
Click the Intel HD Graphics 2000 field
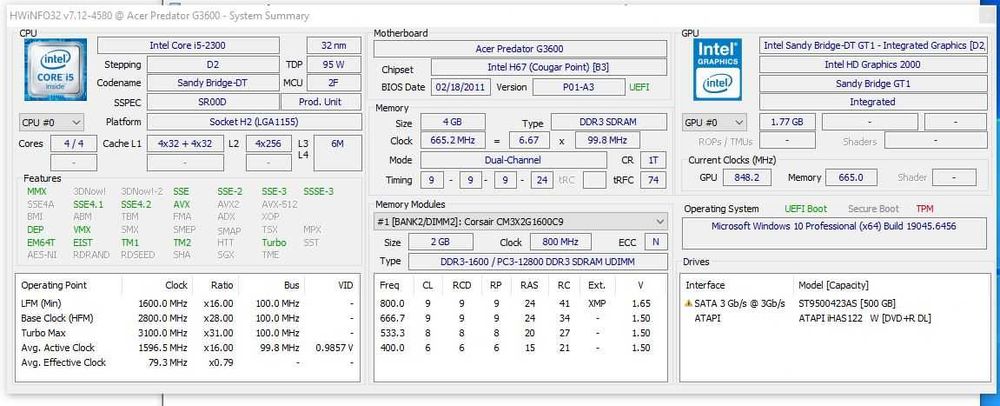pyautogui.click(x=872, y=64)
